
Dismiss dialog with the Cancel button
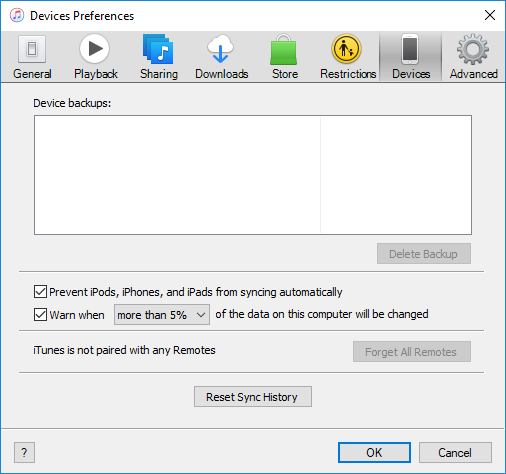(455, 453)
